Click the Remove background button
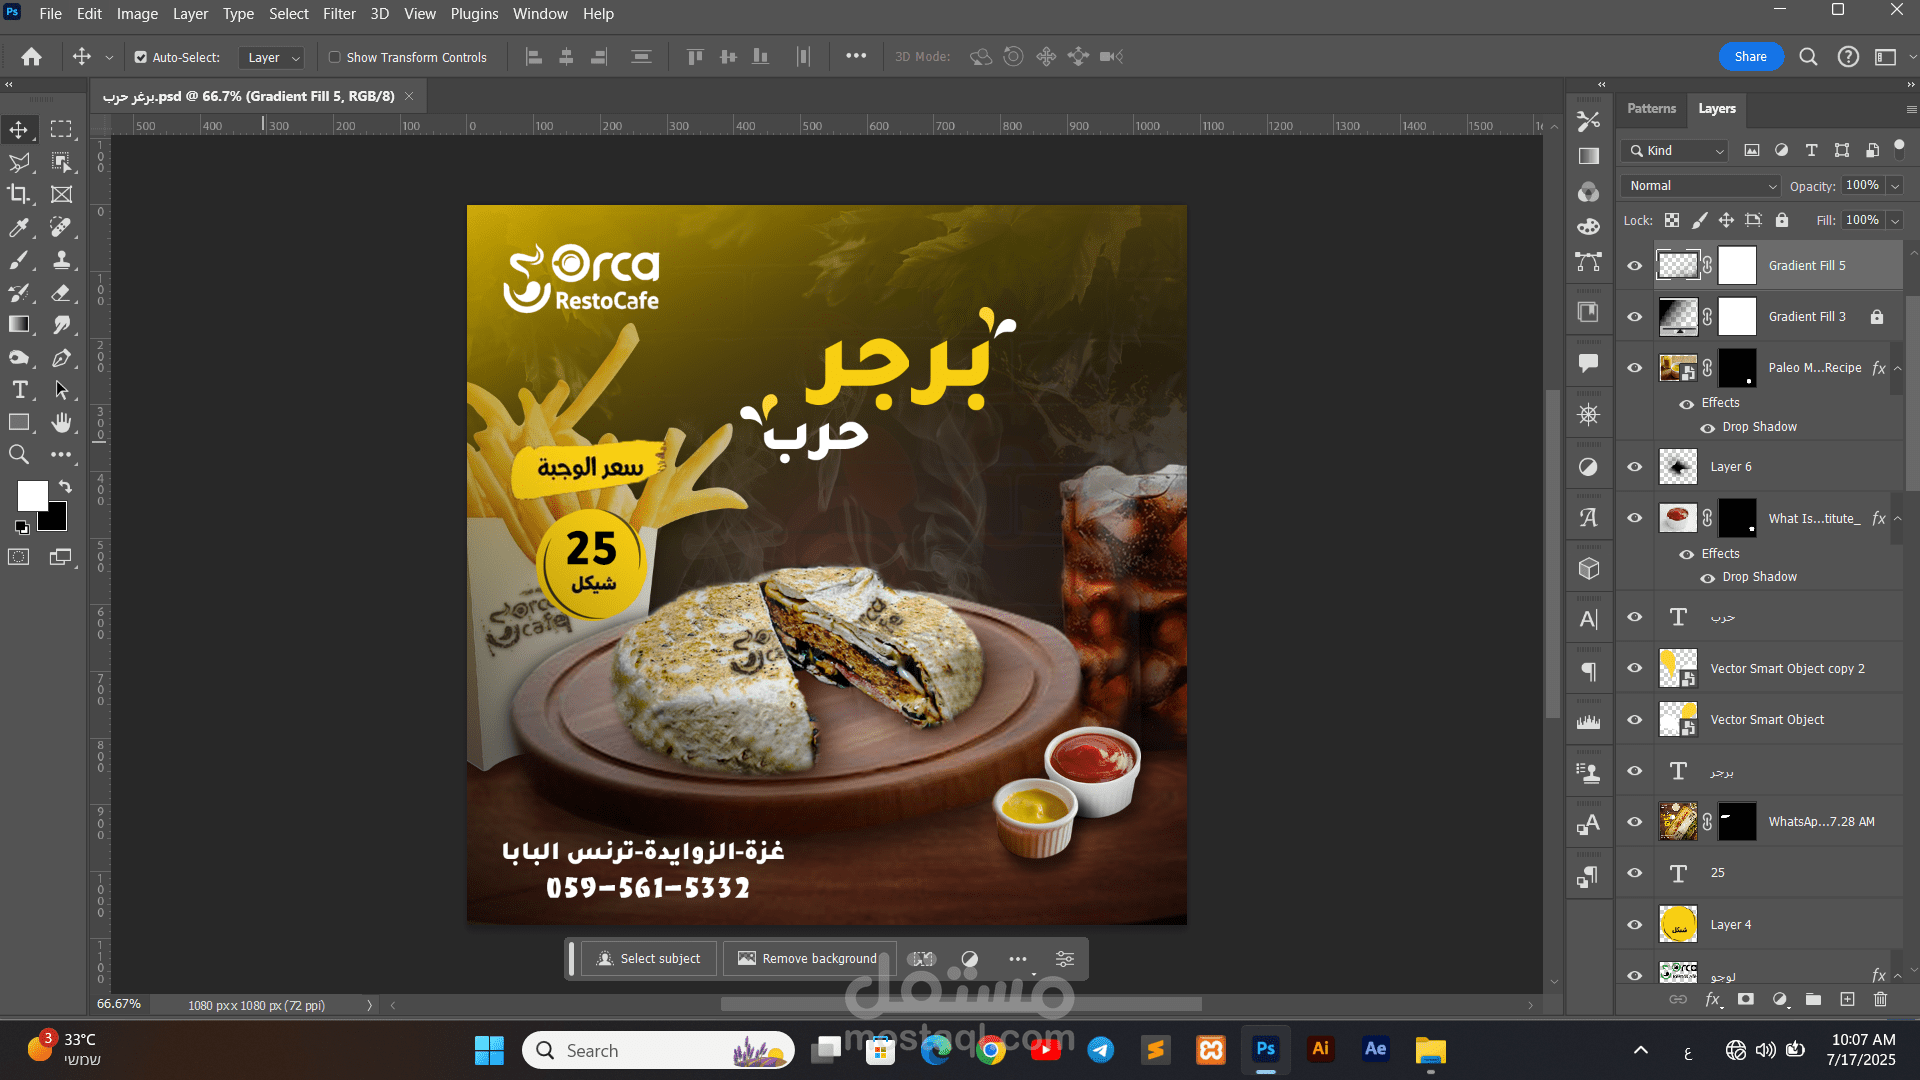Viewport: 1920px width, 1080px height. tap(808, 959)
